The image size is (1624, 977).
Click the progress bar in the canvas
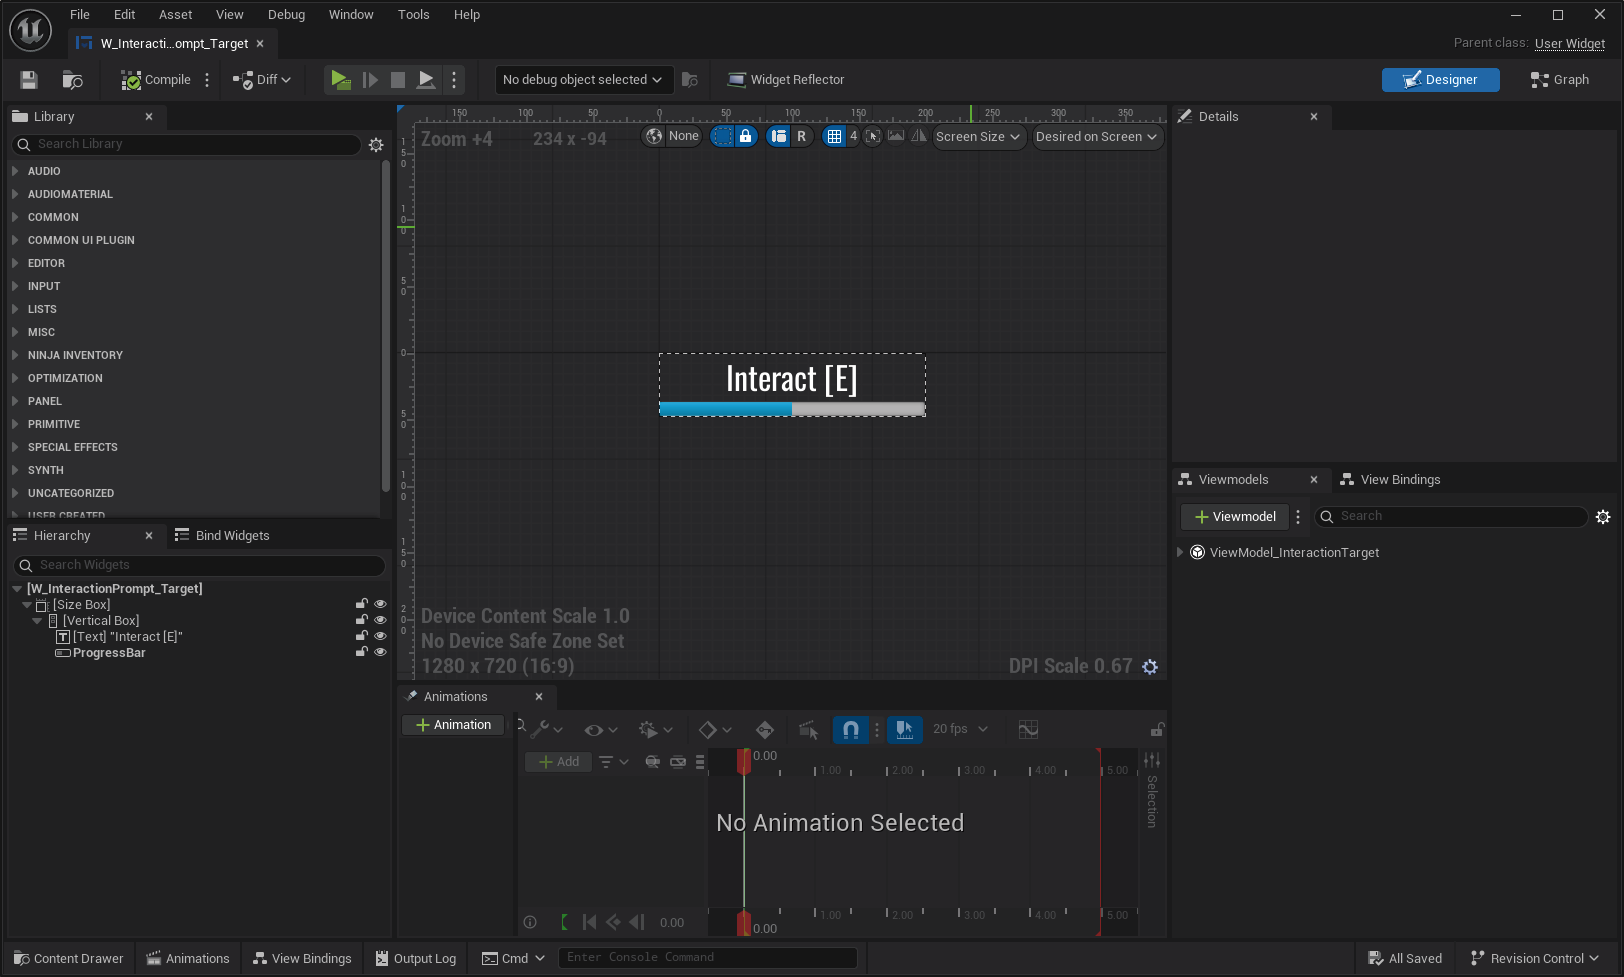tap(792, 409)
